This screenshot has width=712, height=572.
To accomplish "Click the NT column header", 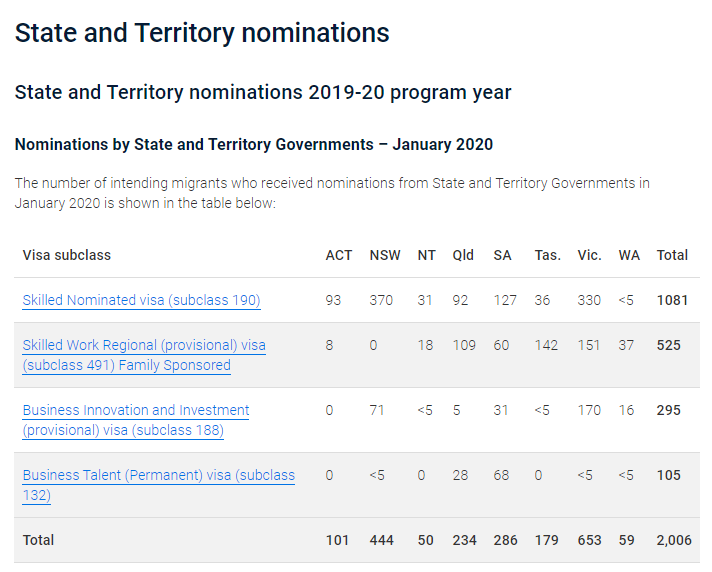I will [426, 255].
